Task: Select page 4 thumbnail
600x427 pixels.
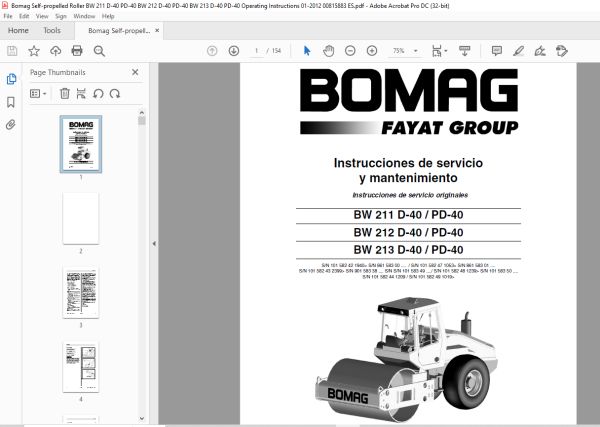Action: [x=81, y=367]
